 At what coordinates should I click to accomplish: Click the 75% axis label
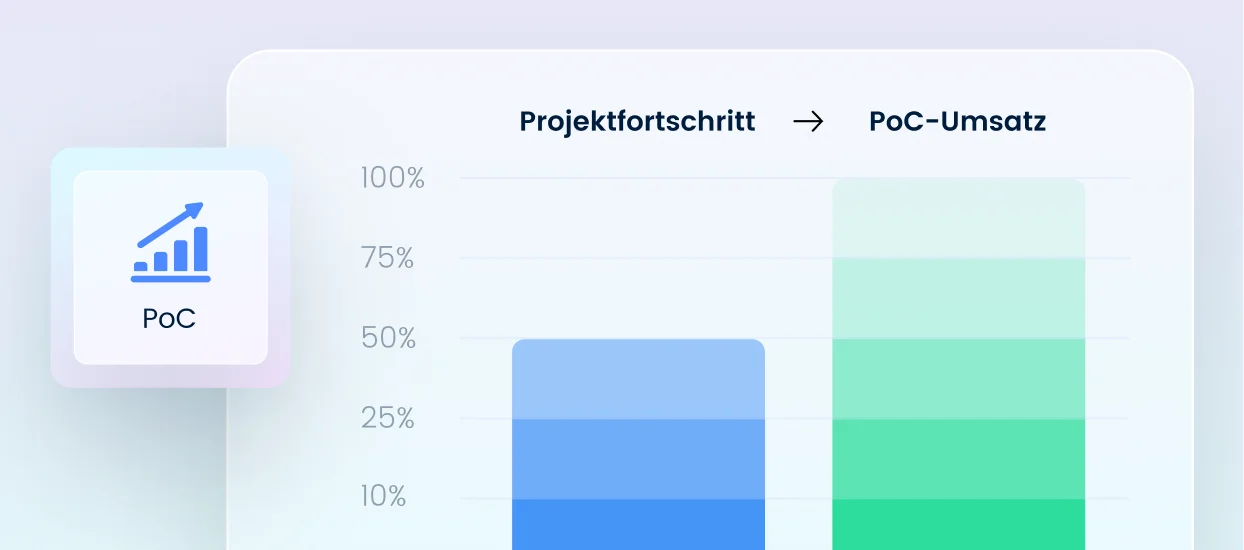(388, 259)
